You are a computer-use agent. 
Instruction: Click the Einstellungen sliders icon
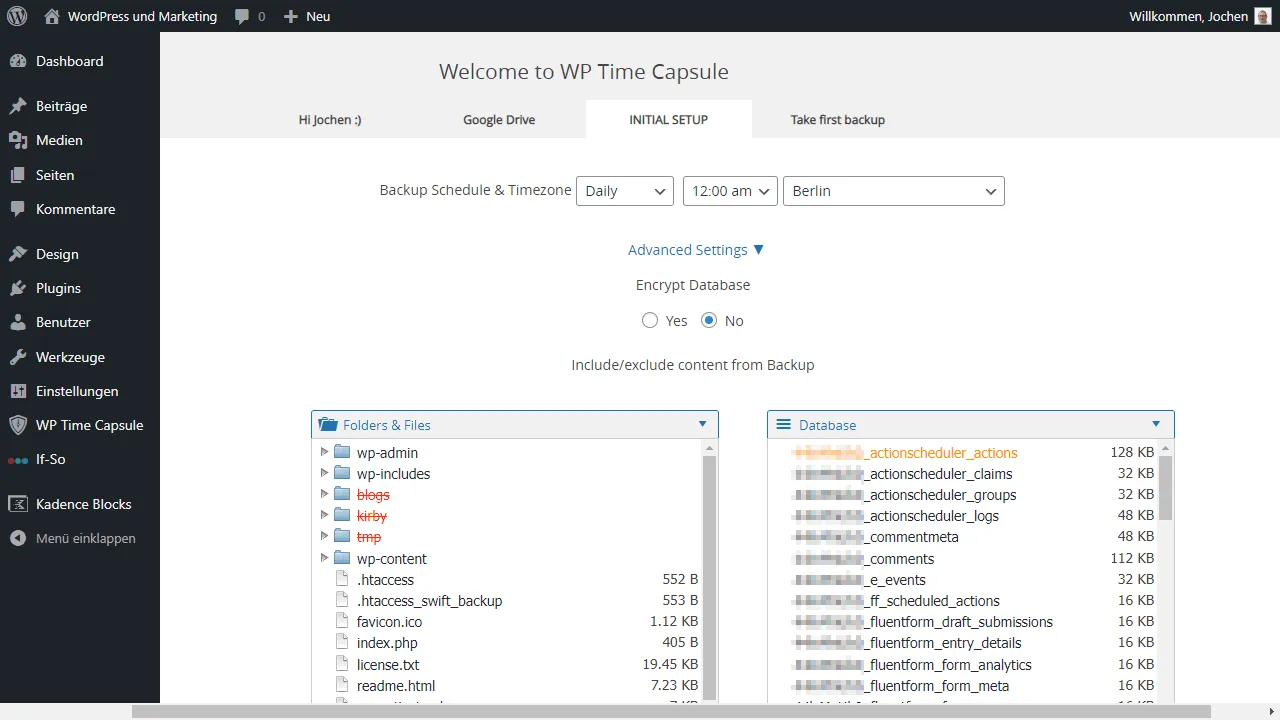pos(18,391)
